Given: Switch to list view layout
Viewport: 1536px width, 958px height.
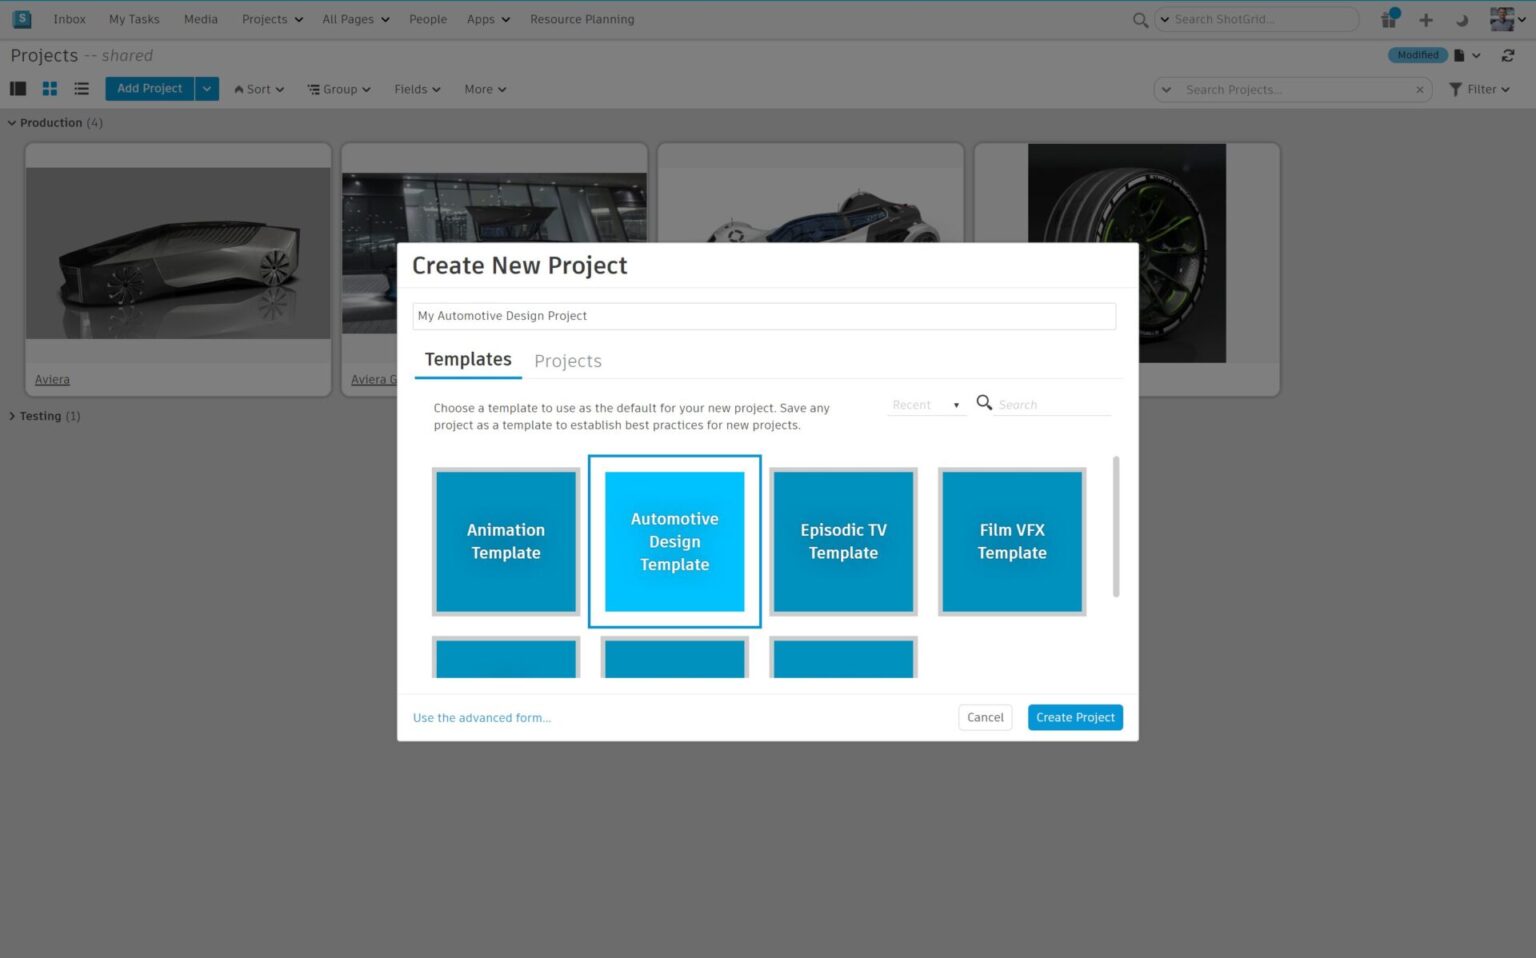Looking at the screenshot, I should (x=81, y=88).
